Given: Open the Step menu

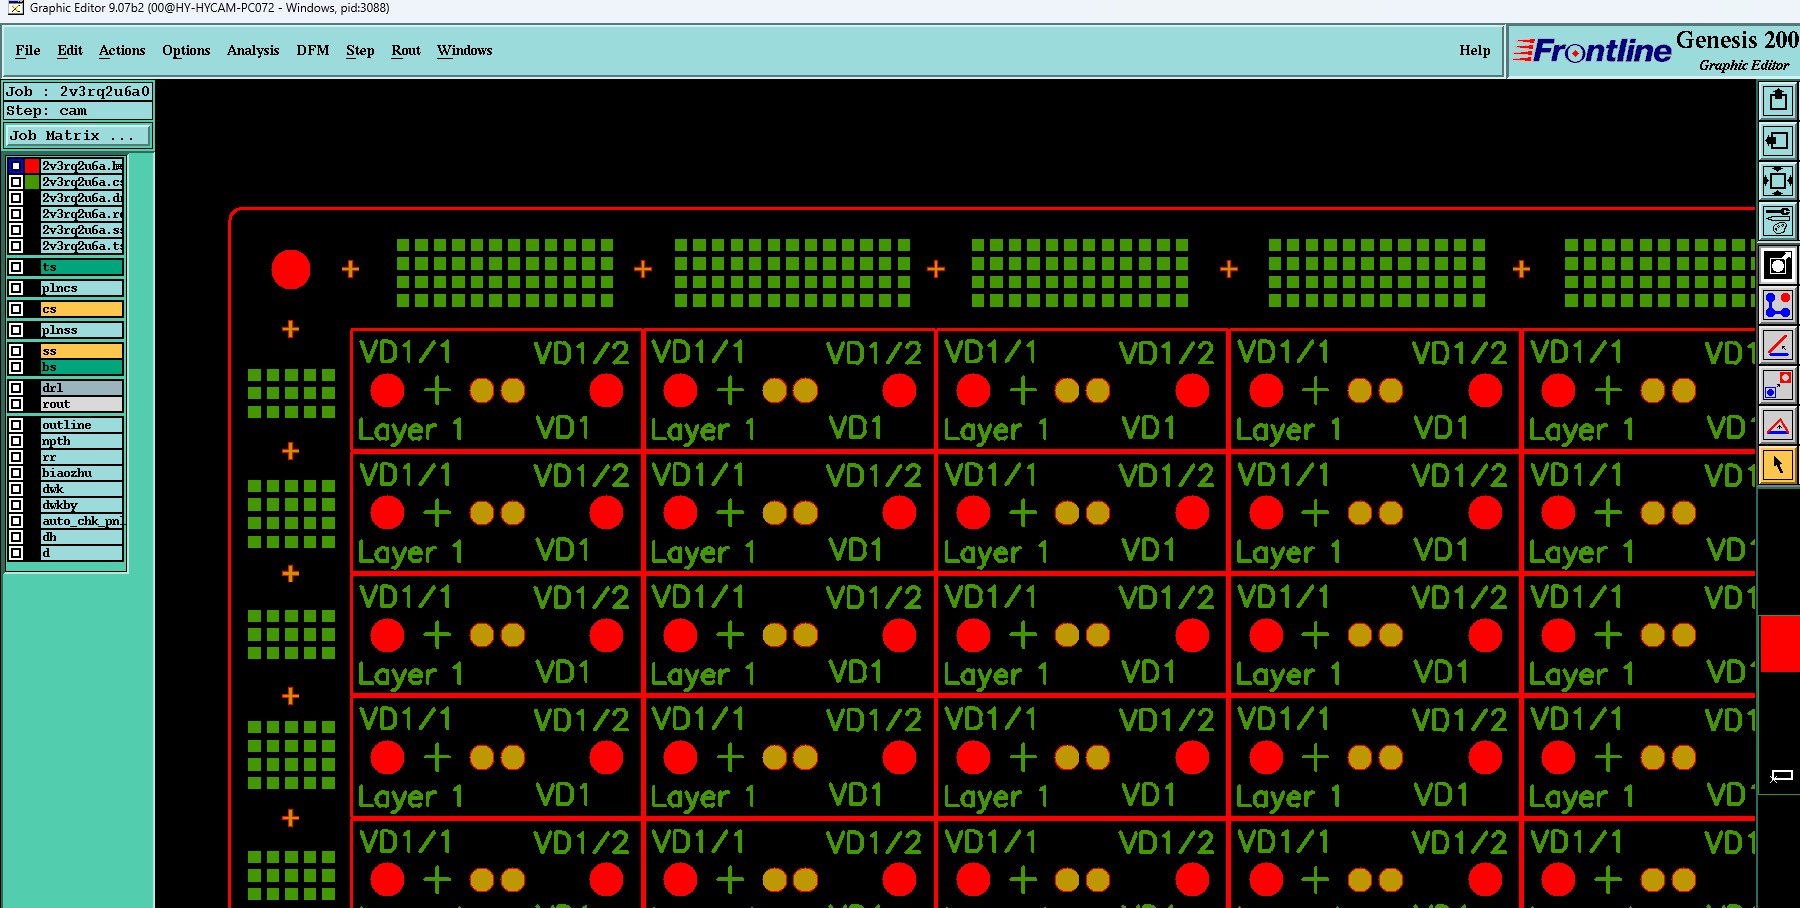Looking at the screenshot, I should 360,50.
